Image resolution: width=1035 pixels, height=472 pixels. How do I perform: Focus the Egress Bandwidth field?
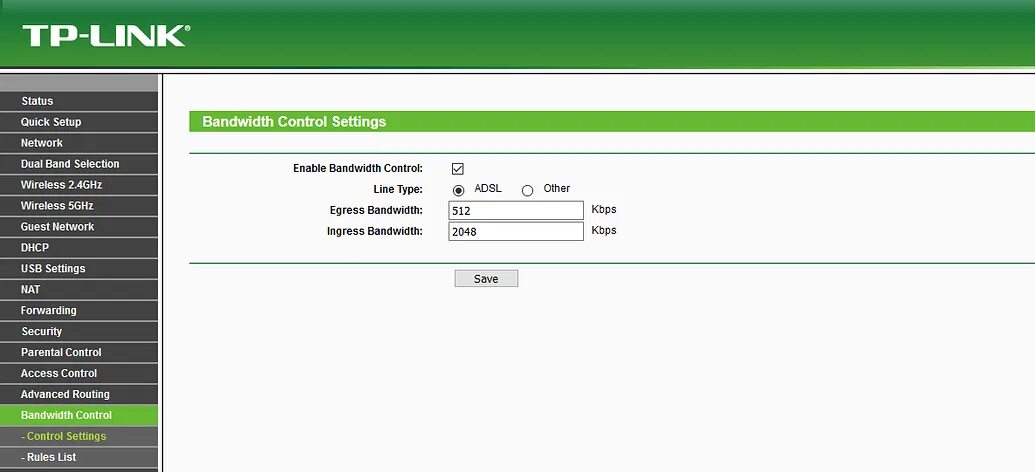pos(516,211)
